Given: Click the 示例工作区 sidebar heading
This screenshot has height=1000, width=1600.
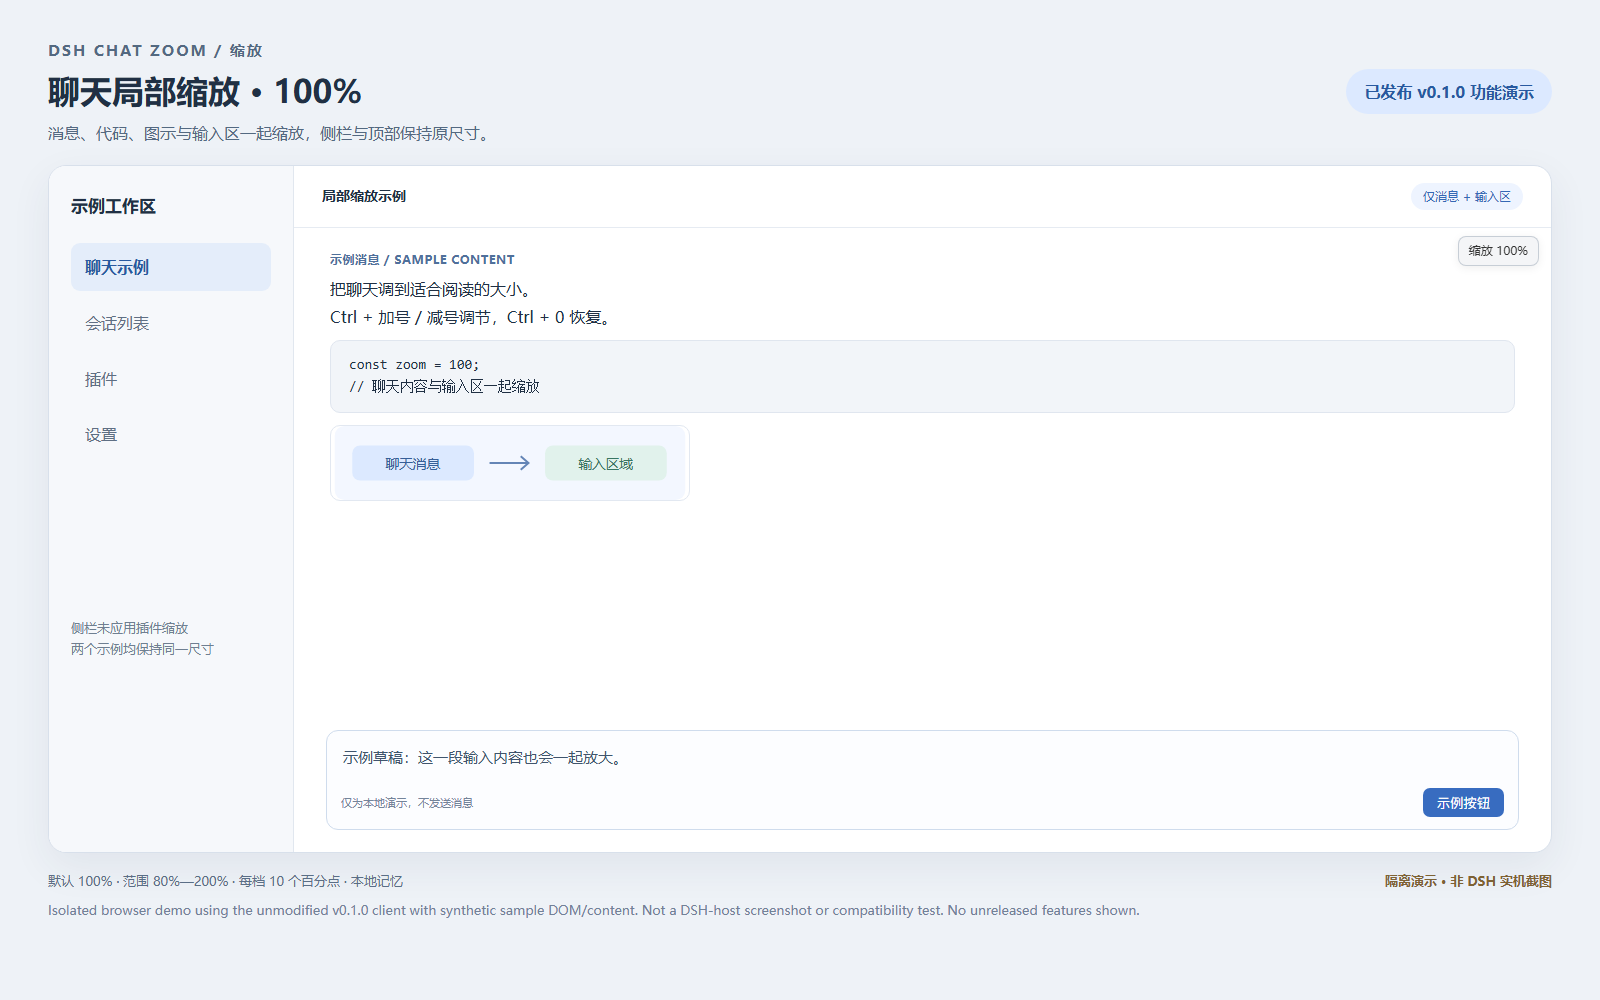Looking at the screenshot, I should click(113, 206).
